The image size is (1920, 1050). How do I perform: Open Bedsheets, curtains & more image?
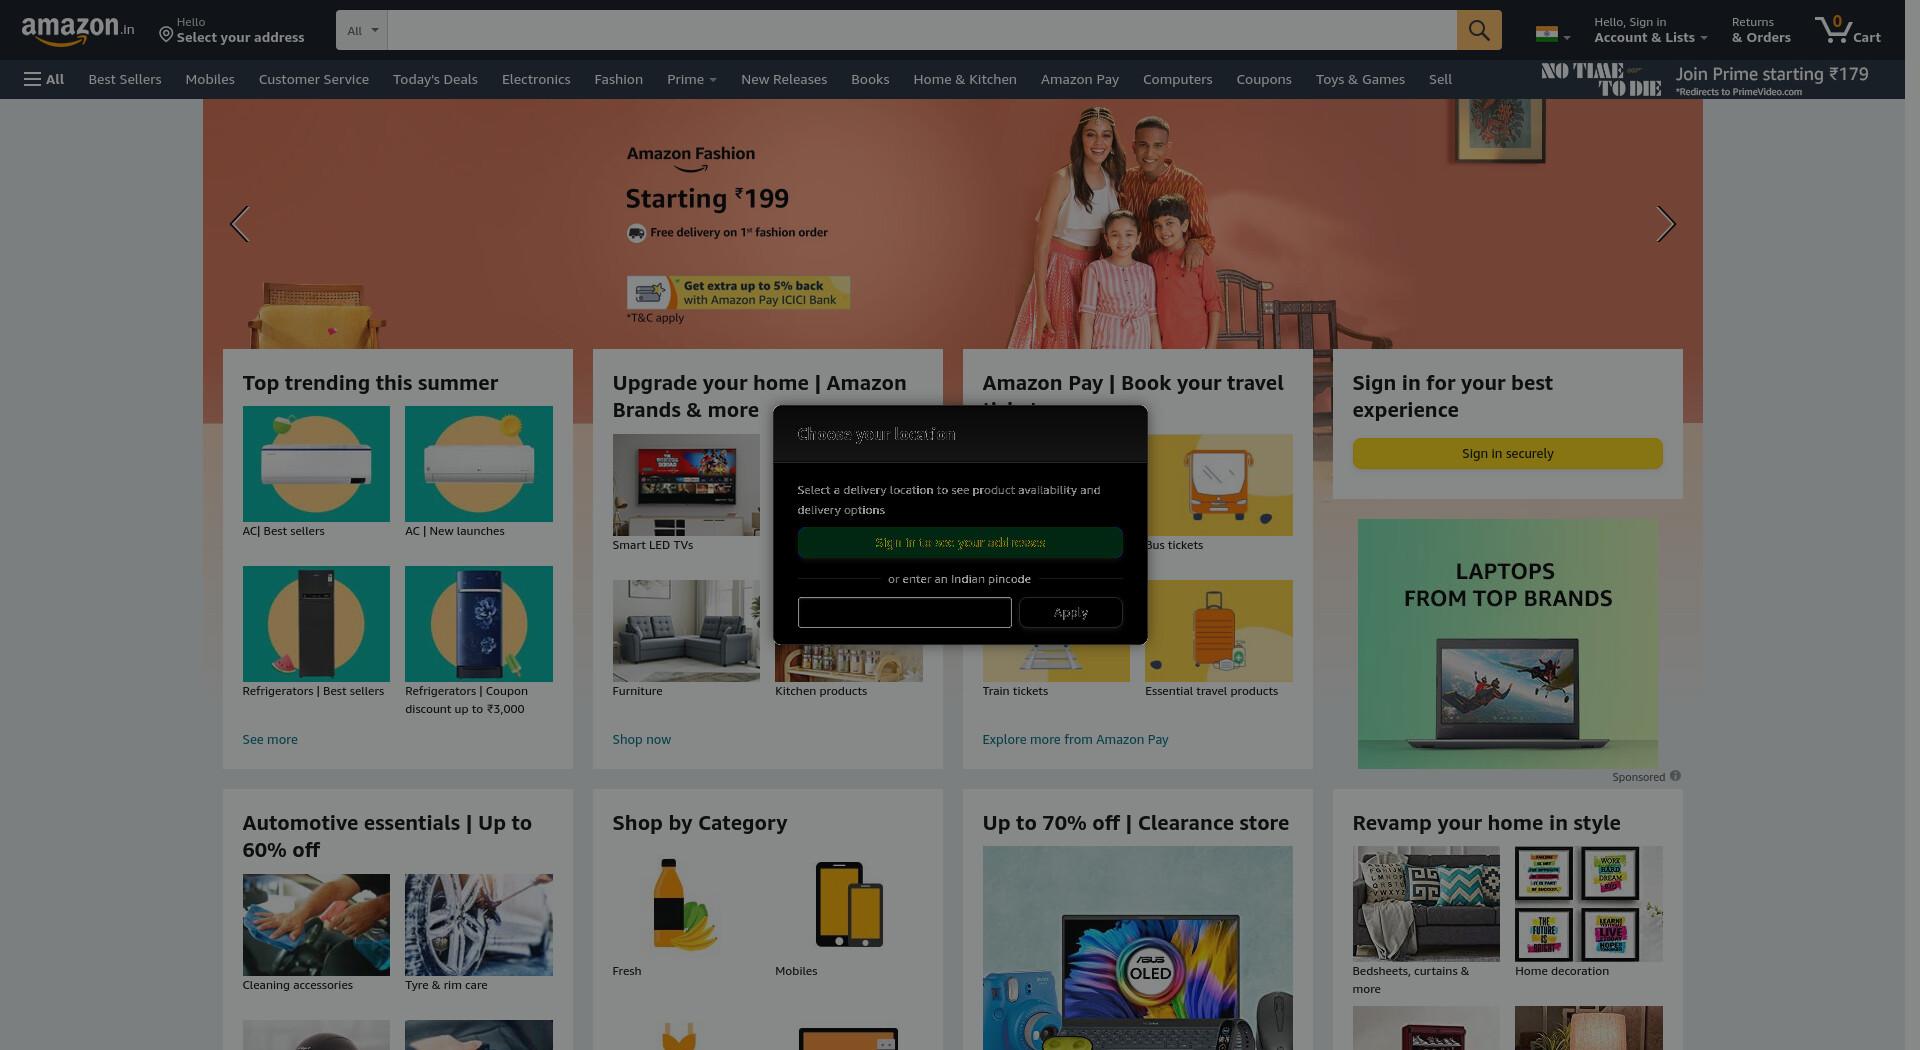(1426, 904)
